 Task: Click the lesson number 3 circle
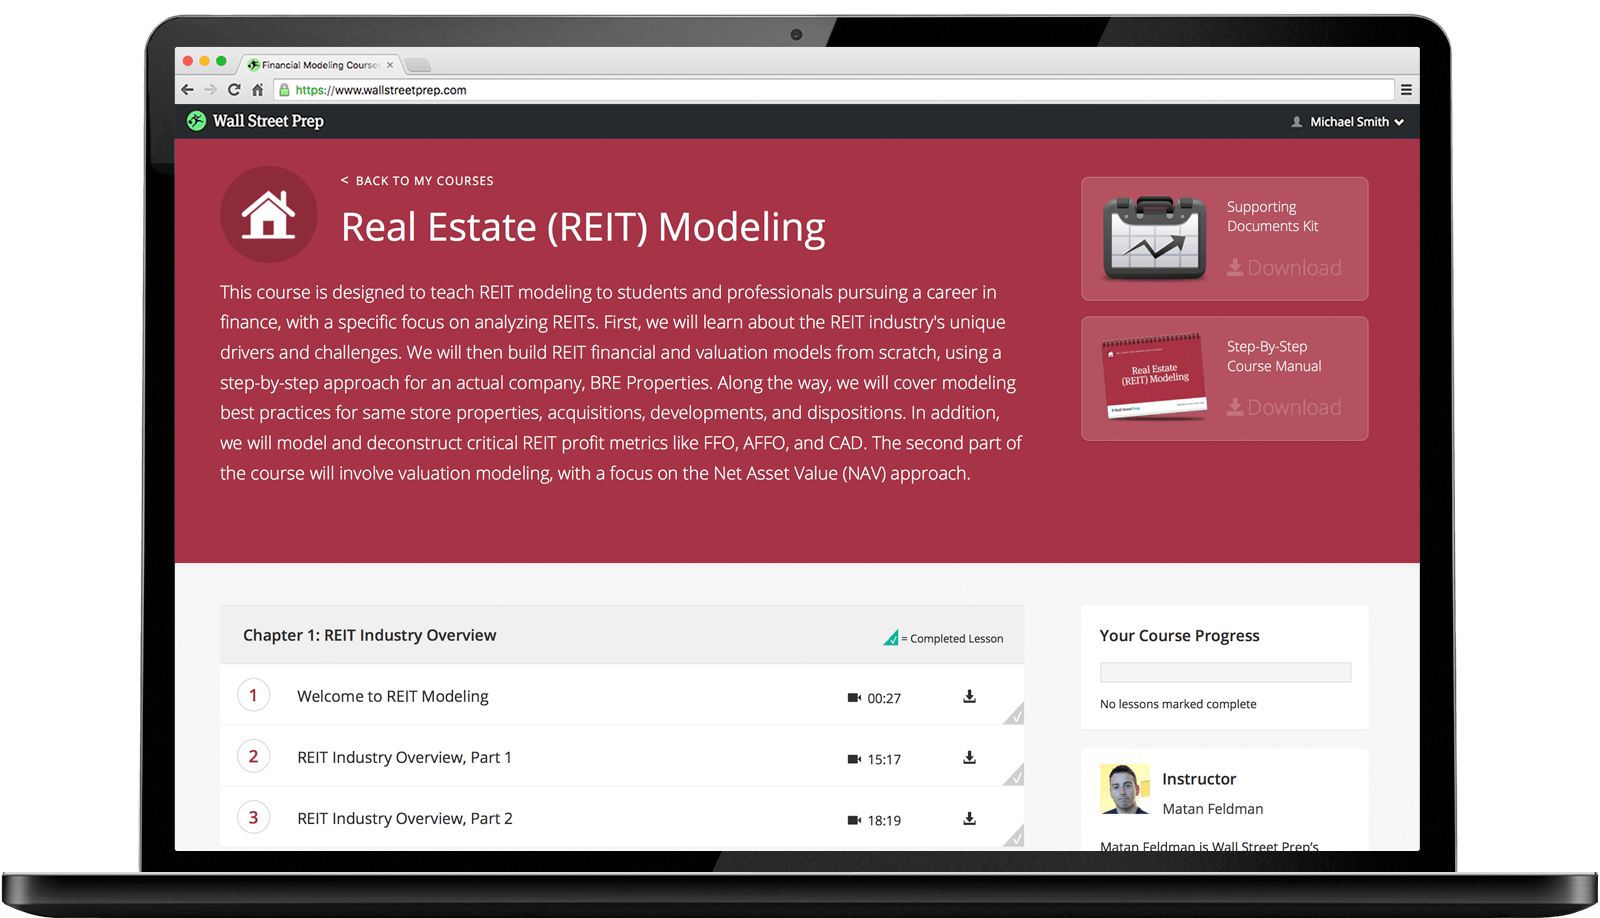(x=253, y=817)
